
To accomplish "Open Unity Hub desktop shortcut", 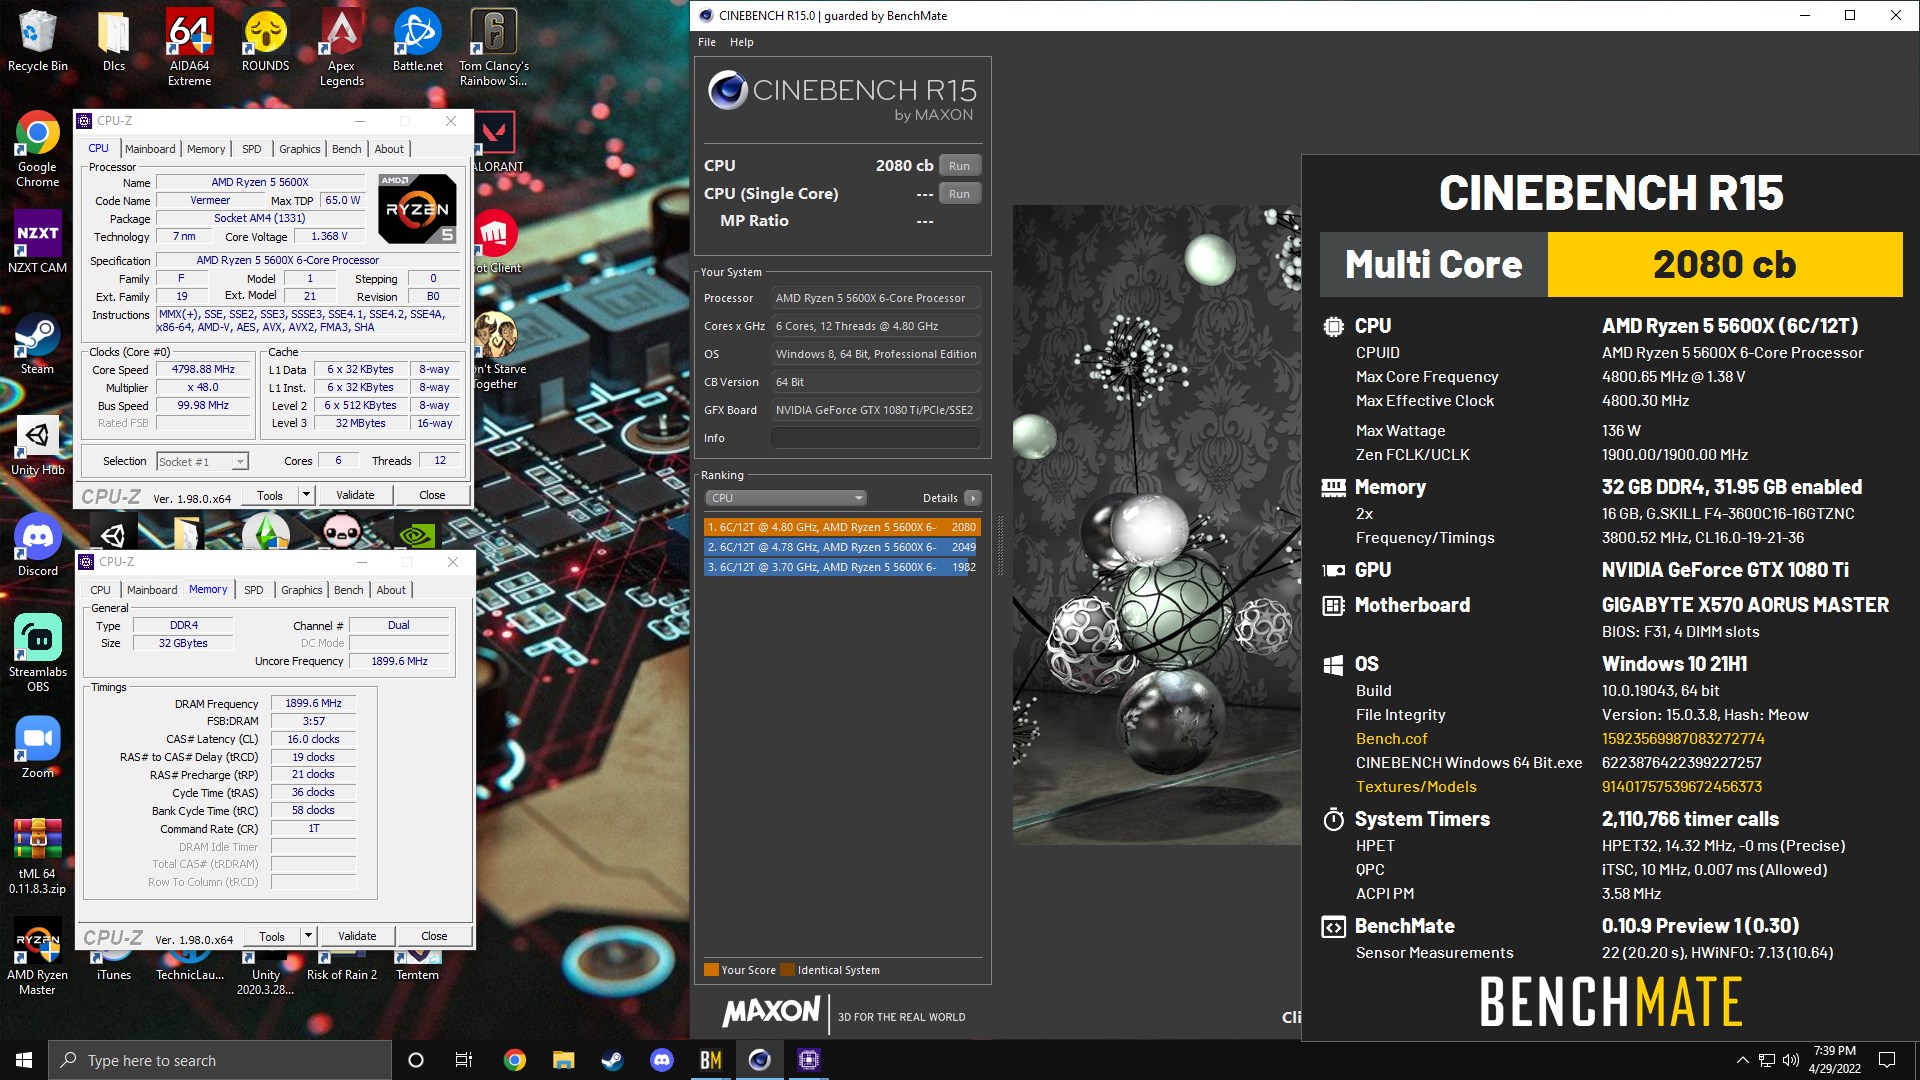I will [x=37, y=444].
